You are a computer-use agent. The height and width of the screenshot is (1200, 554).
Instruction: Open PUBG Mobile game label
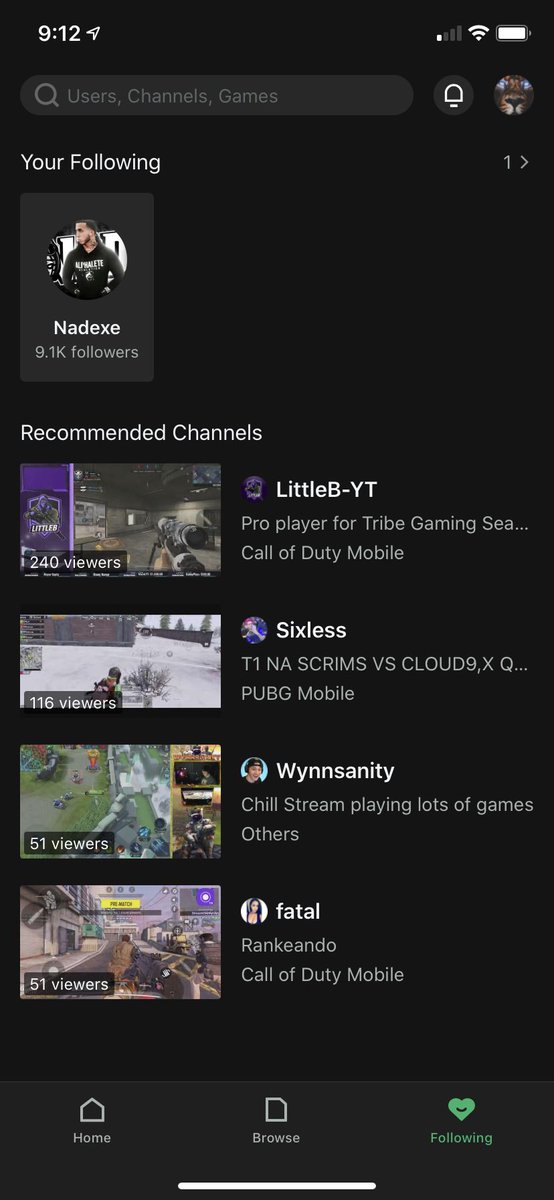coord(298,693)
